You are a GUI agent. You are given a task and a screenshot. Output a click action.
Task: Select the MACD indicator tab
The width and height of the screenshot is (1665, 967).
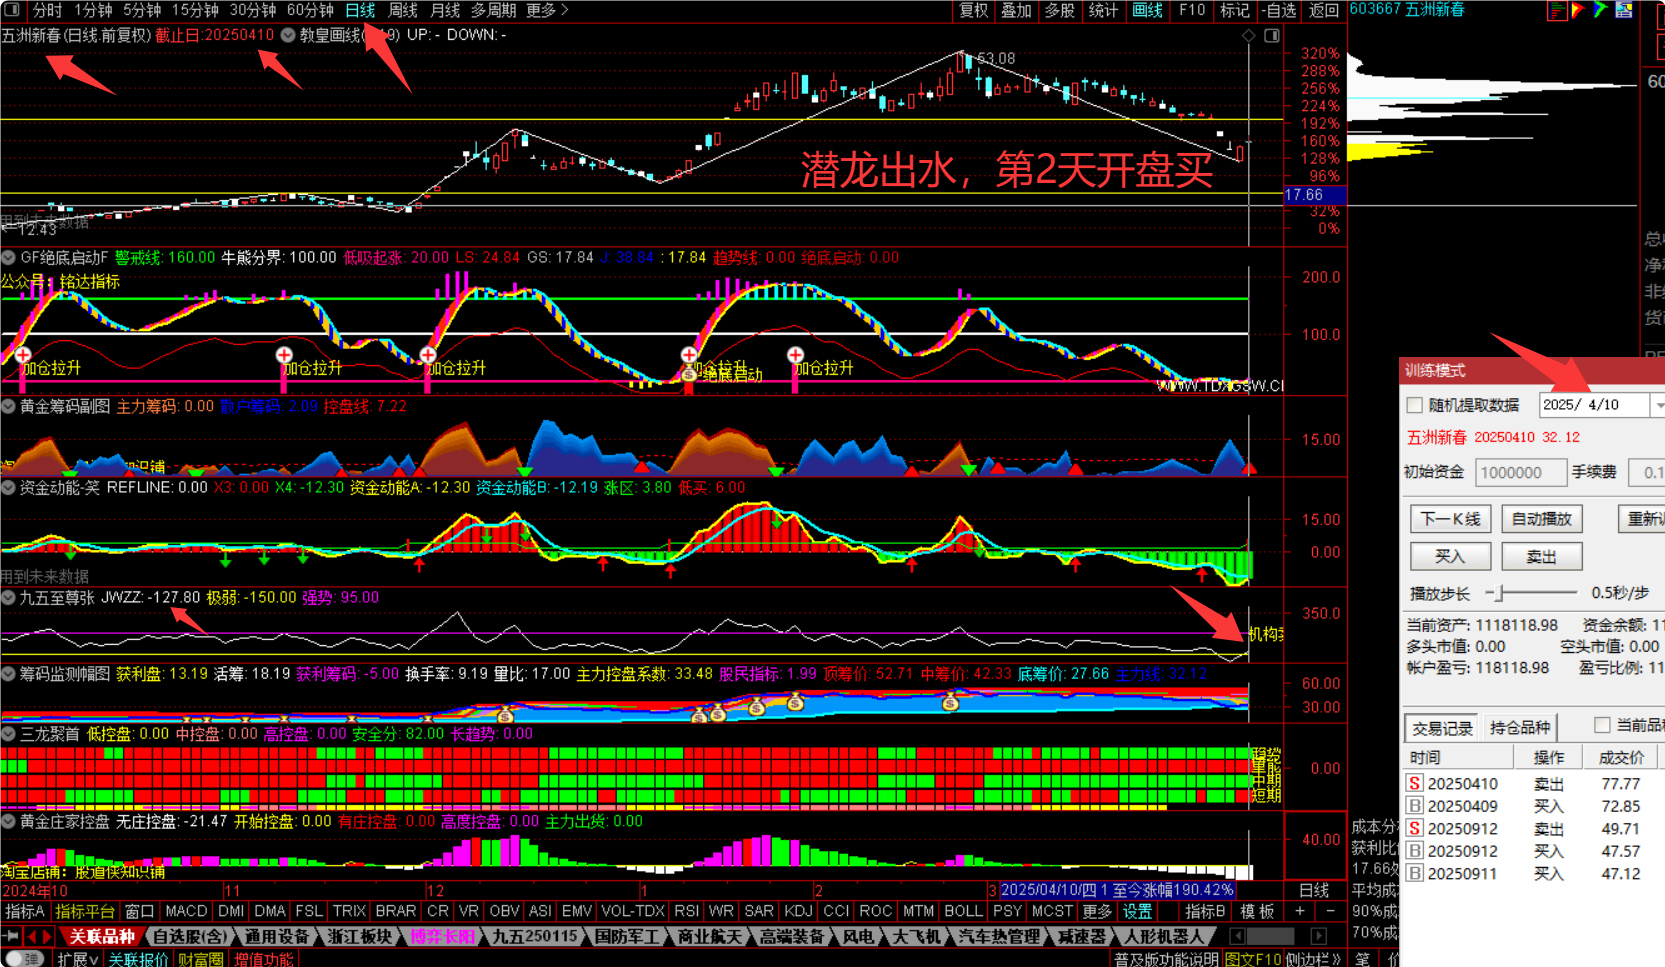(x=186, y=911)
